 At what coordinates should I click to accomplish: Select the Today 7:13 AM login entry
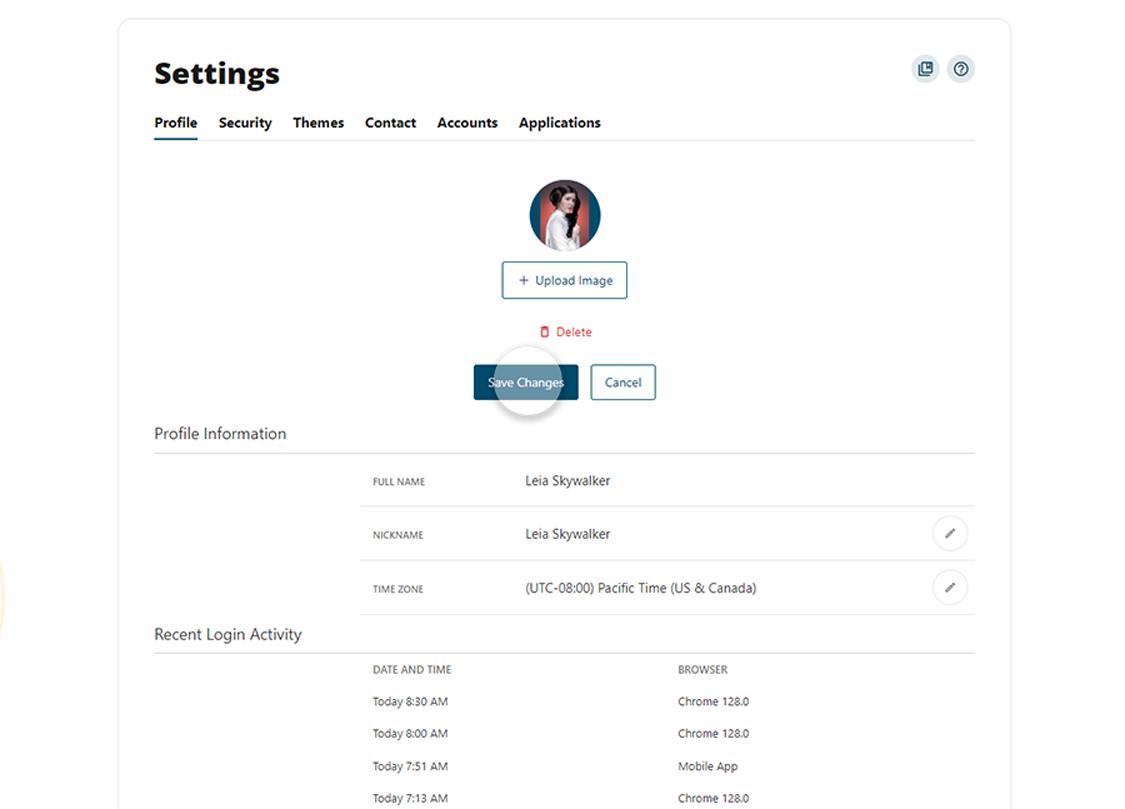click(410, 798)
